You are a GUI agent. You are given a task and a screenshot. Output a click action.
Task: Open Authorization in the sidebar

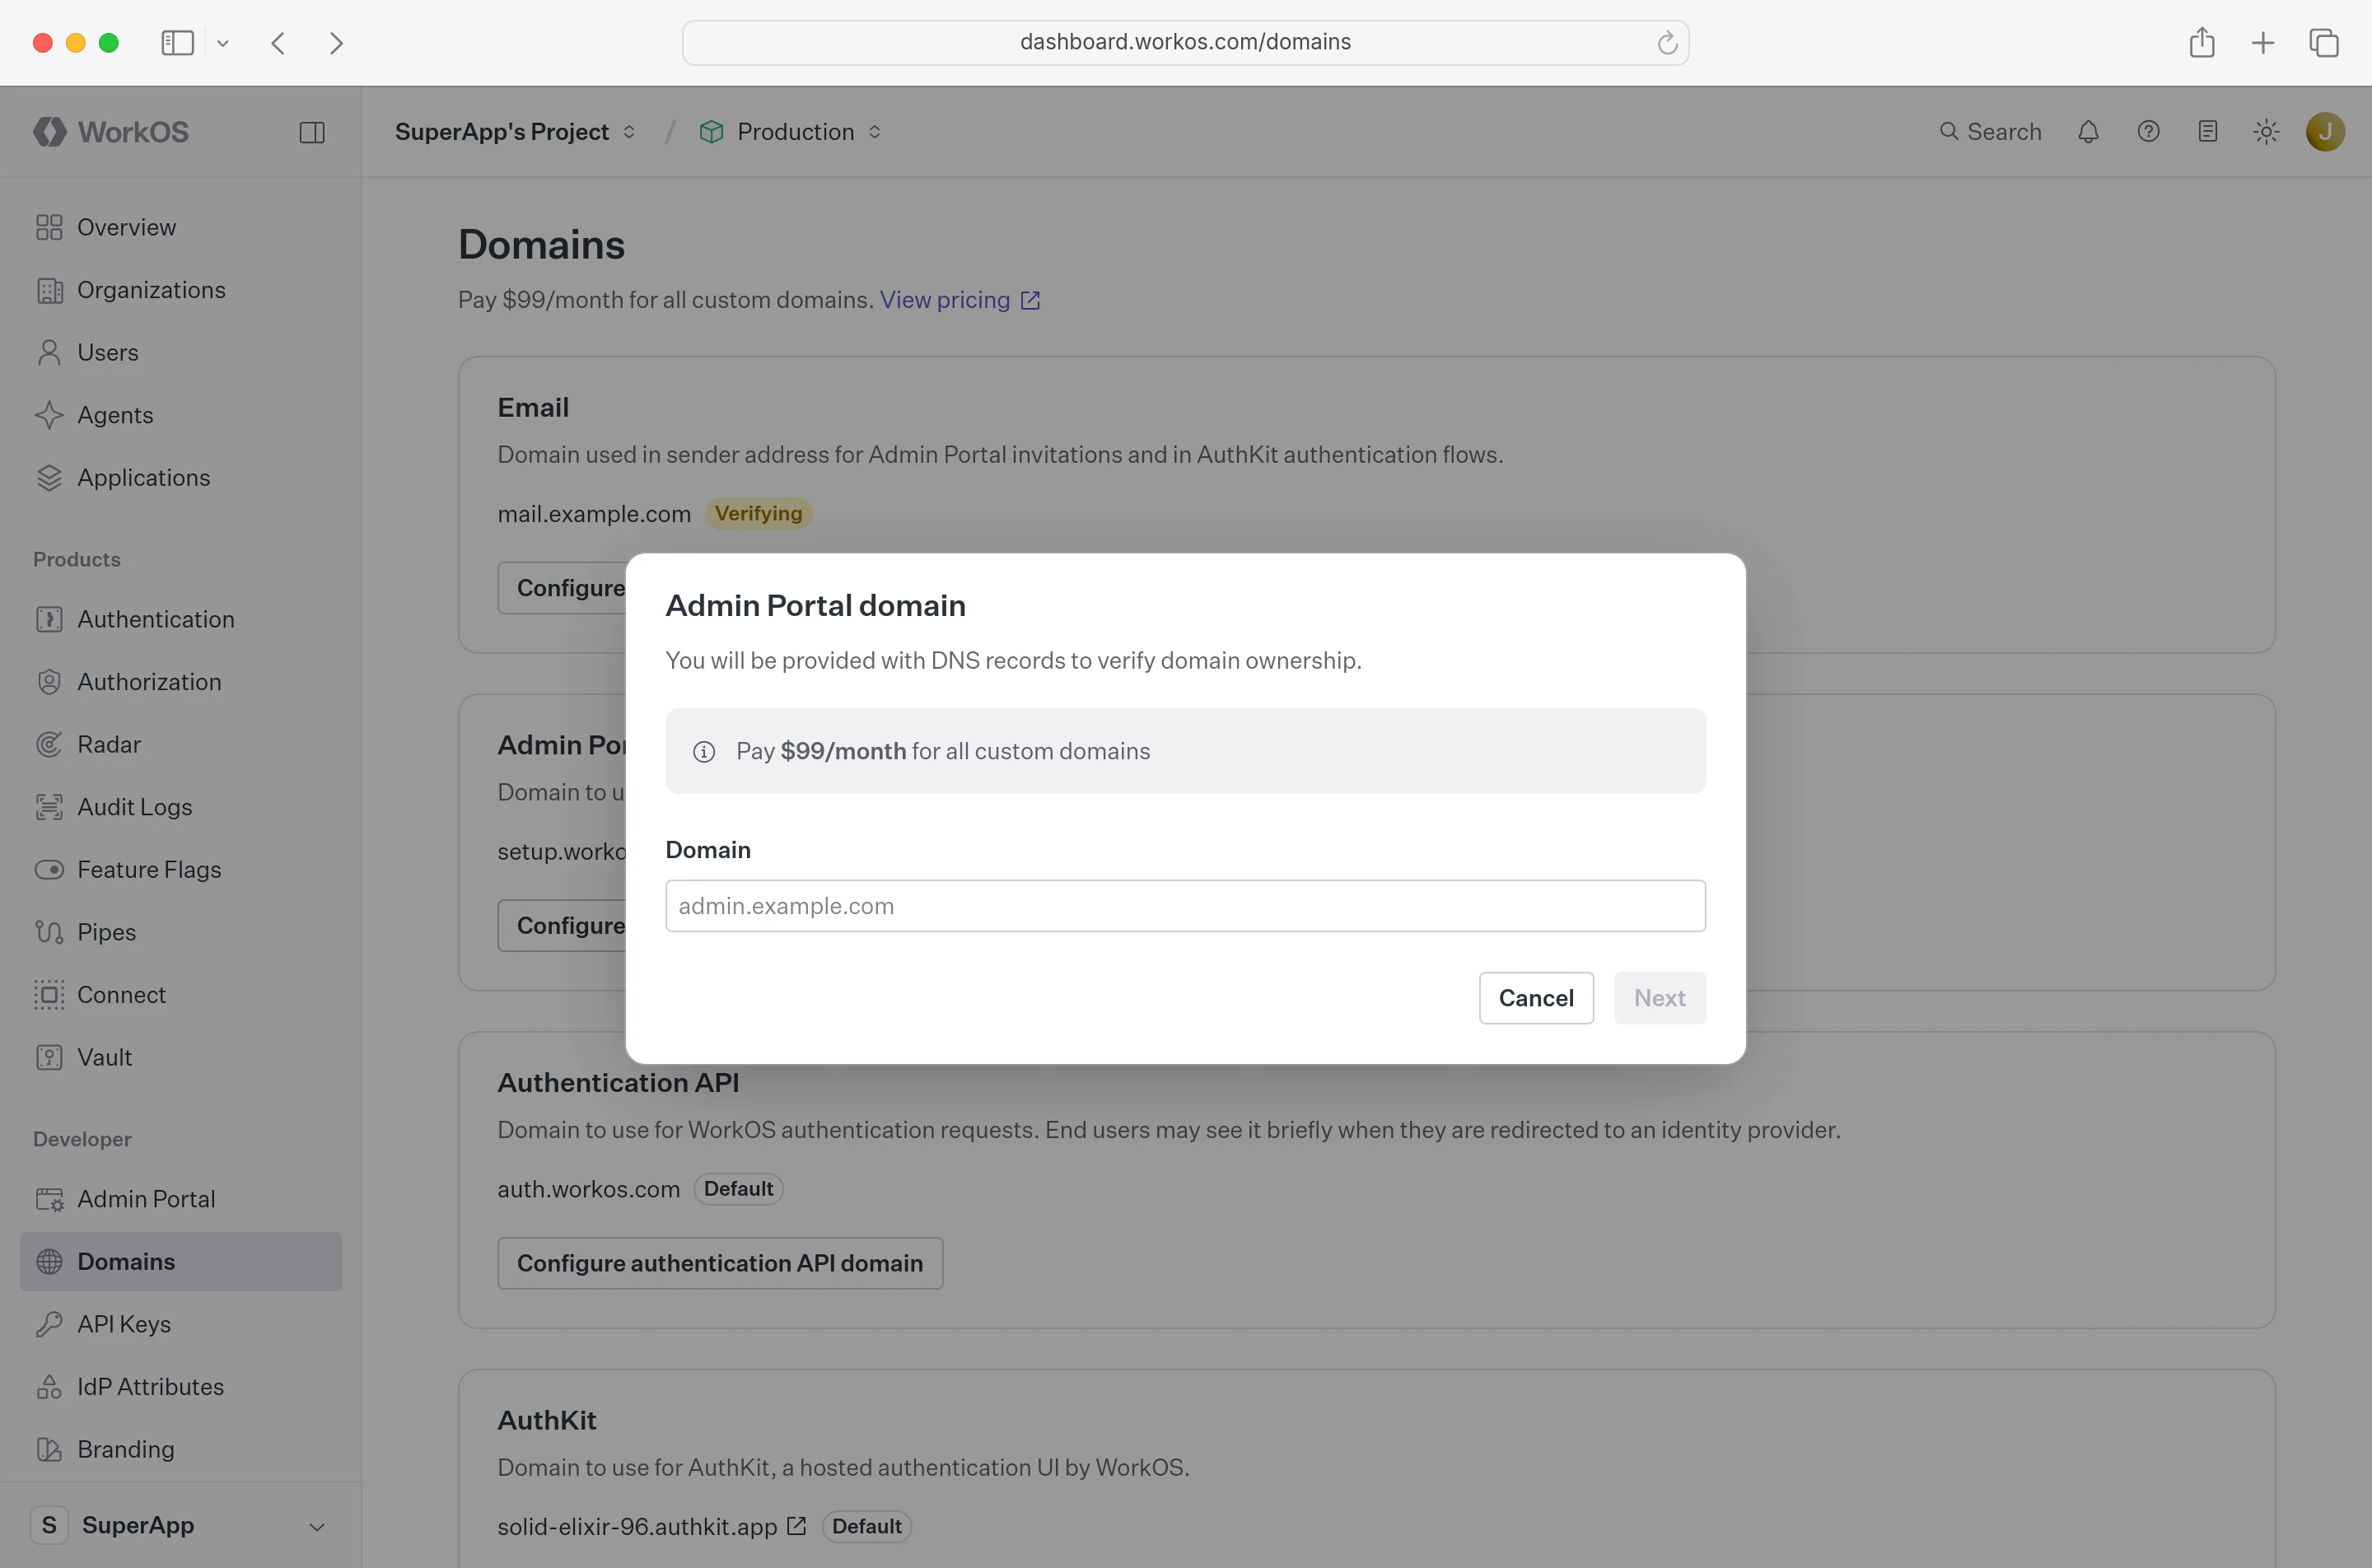tap(181, 682)
